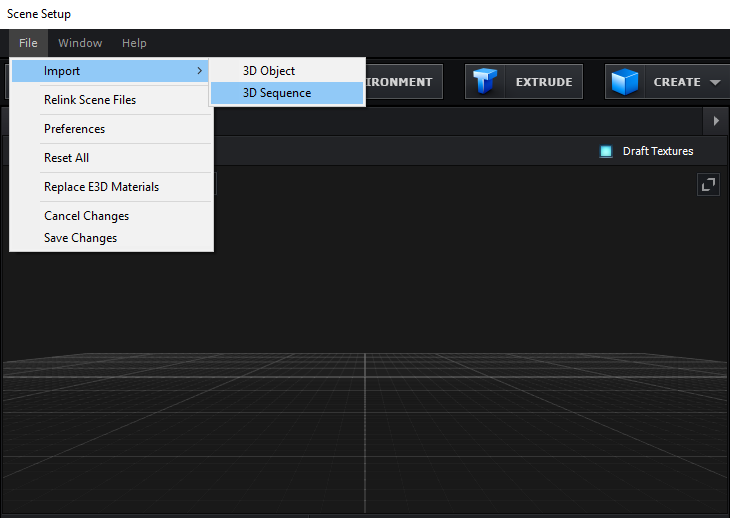Click the Extrude button label
Viewport: 730px width, 518px height.
(x=543, y=82)
